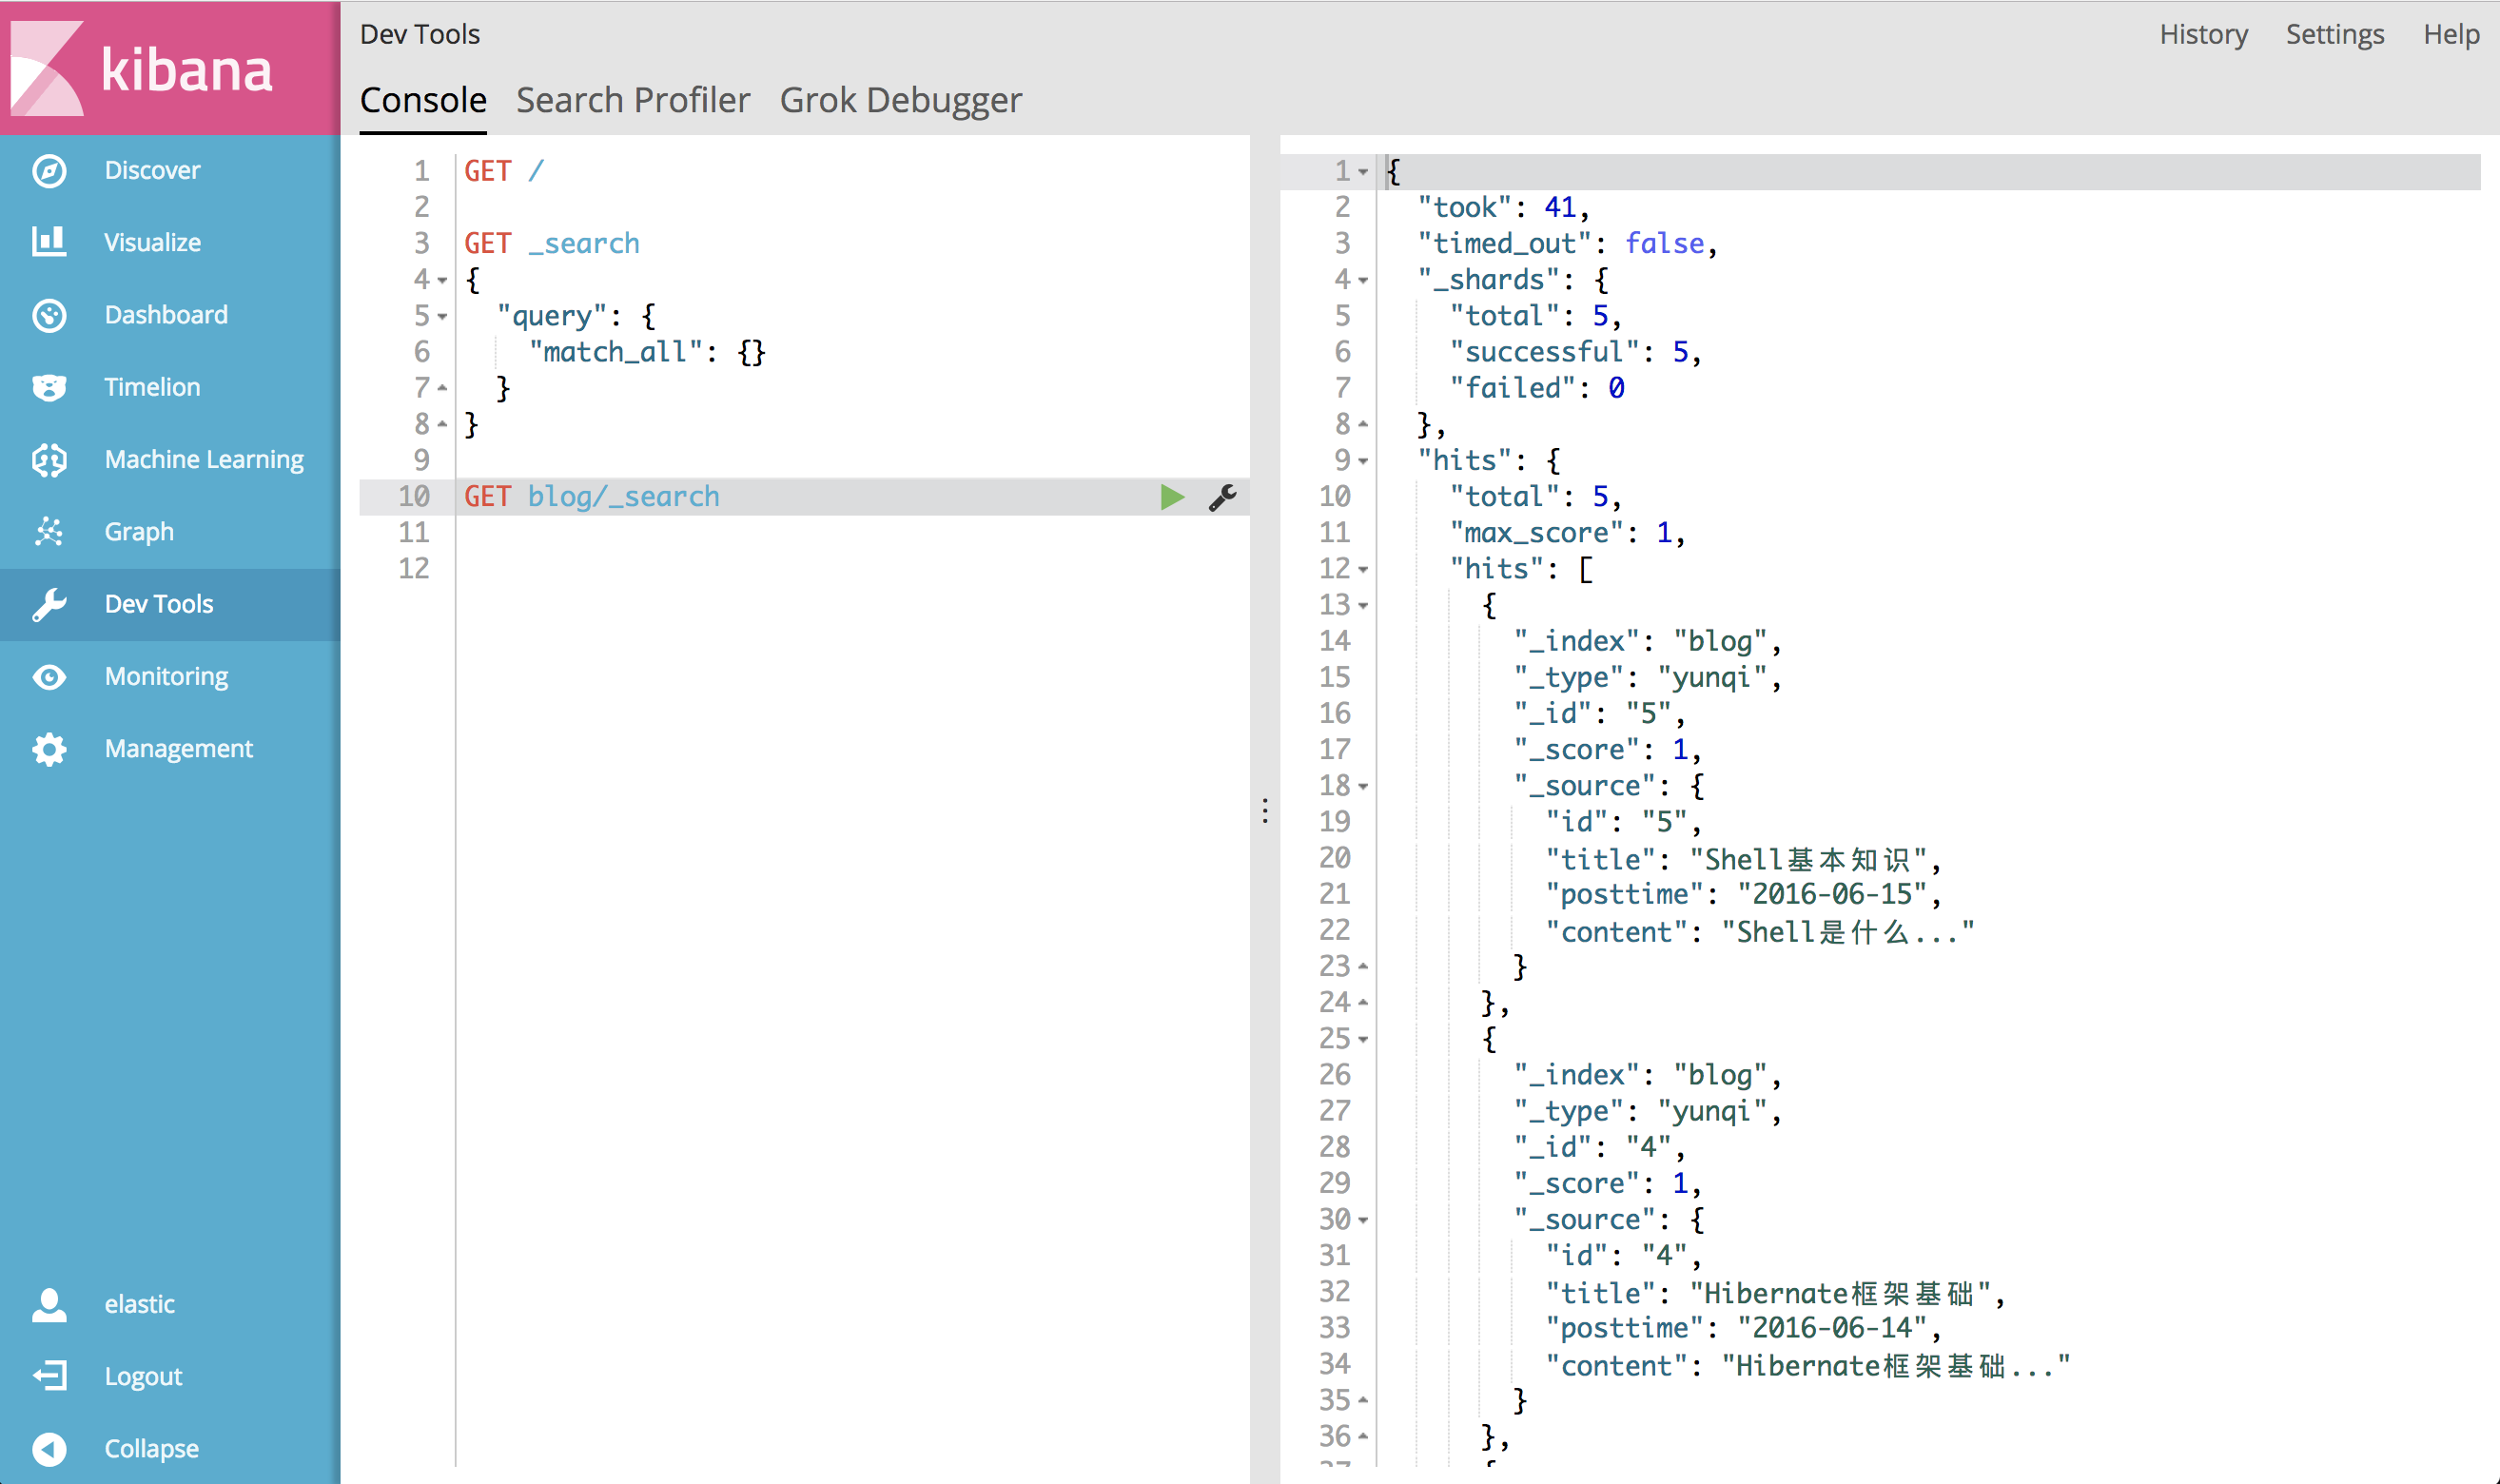
Task: Open Machine Learning brain icon
Action: [49, 460]
